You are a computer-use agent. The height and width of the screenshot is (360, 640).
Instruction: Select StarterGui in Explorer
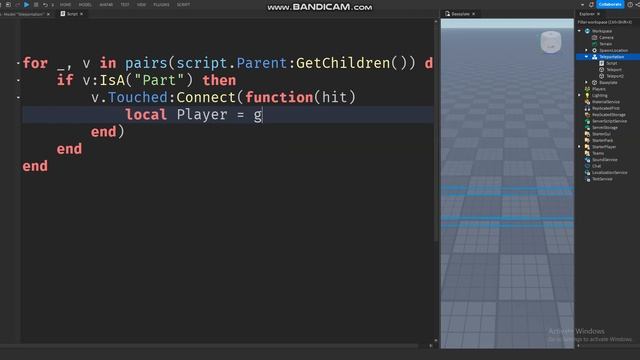tap(601, 134)
